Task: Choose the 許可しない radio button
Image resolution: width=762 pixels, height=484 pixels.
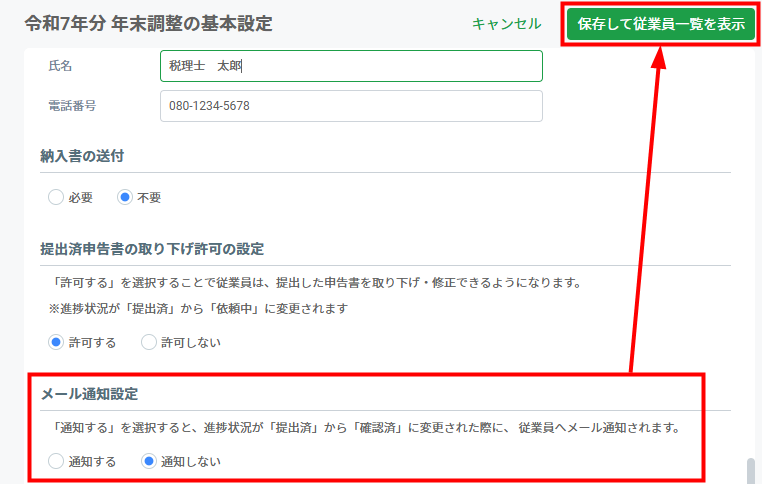Action: click(149, 342)
